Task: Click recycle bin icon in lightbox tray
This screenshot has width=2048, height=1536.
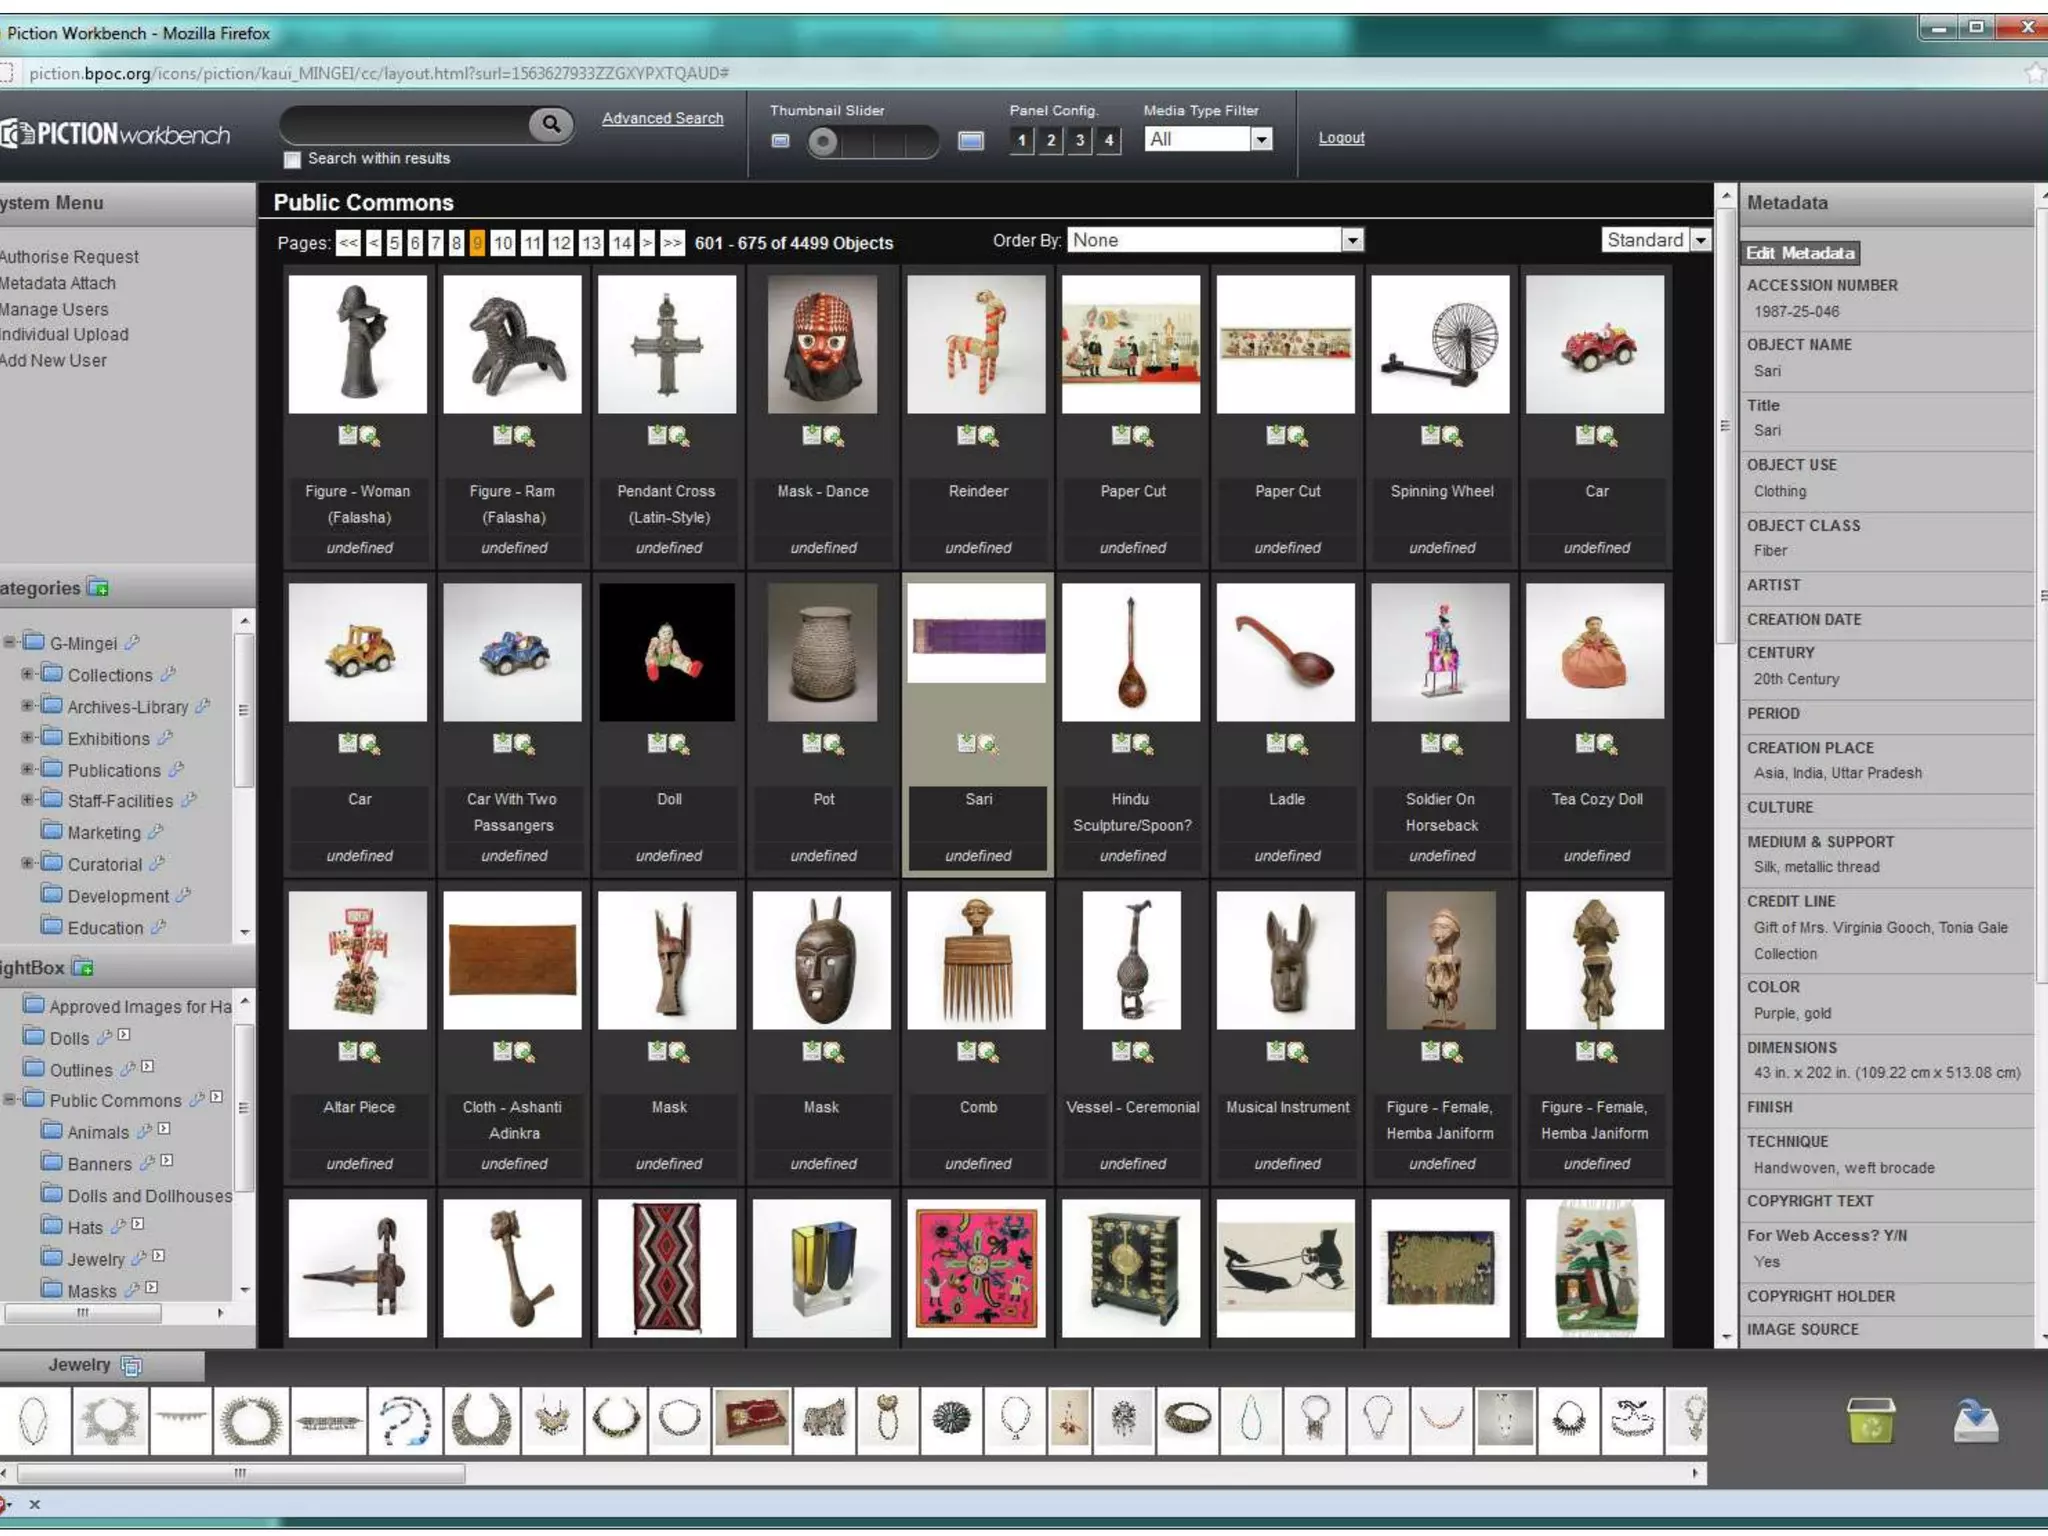Action: click(1869, 1421)
